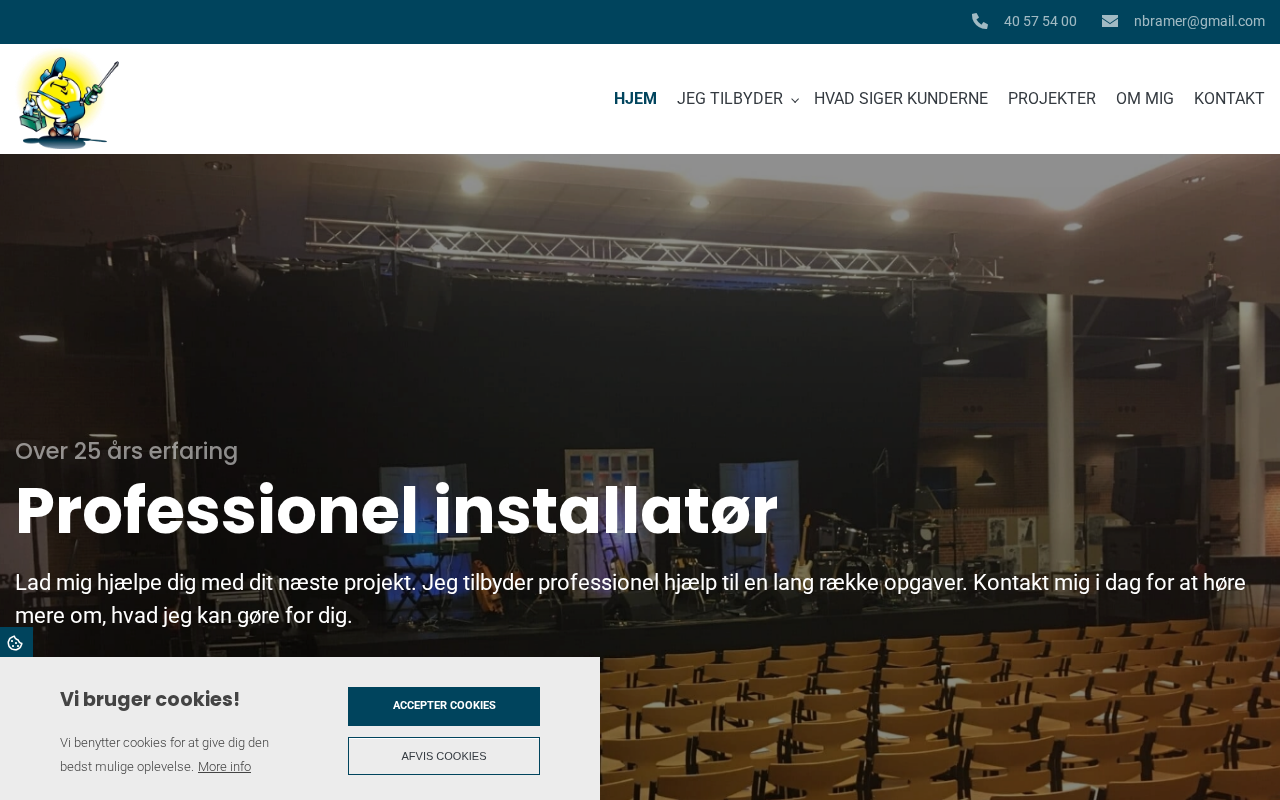Click the envelope email icon
The width and height of the screenshot is (1280, 800).
coord(1110,21)
